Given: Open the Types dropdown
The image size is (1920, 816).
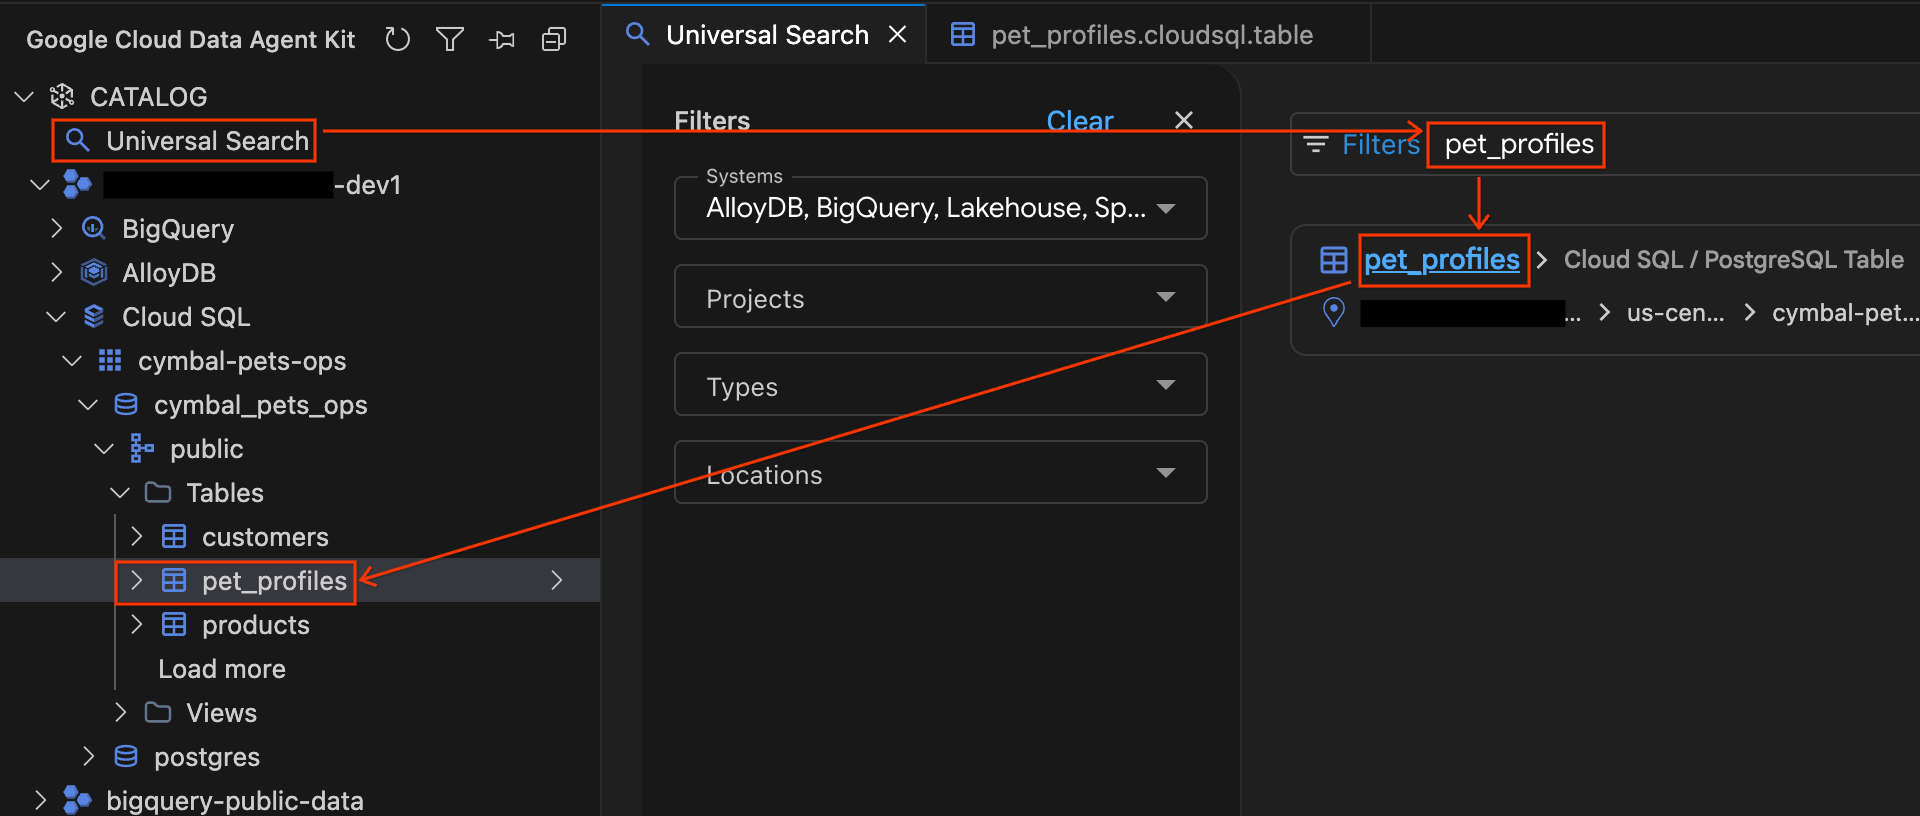Looking at the screenshot, I should [x=940, y=384].
